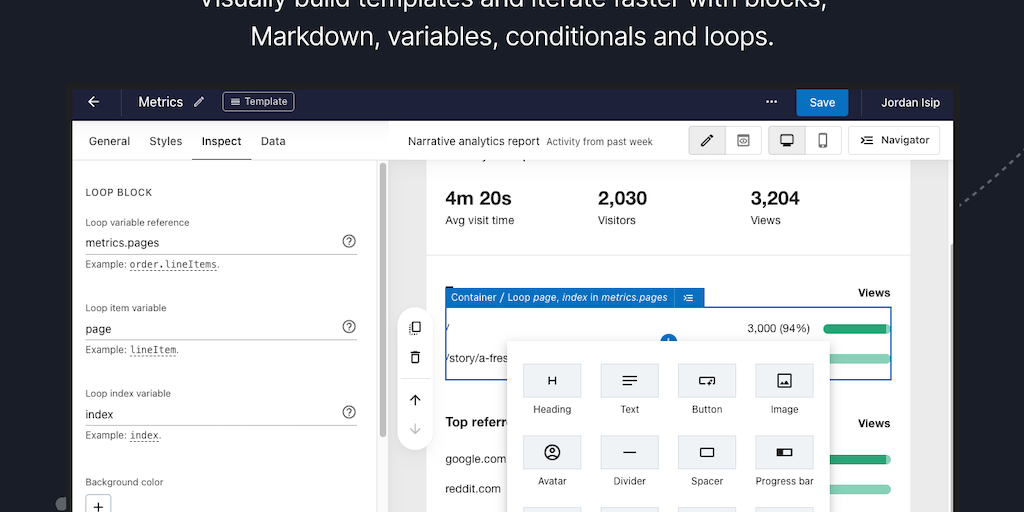Select desktop viewport view

tap(787, 140)
